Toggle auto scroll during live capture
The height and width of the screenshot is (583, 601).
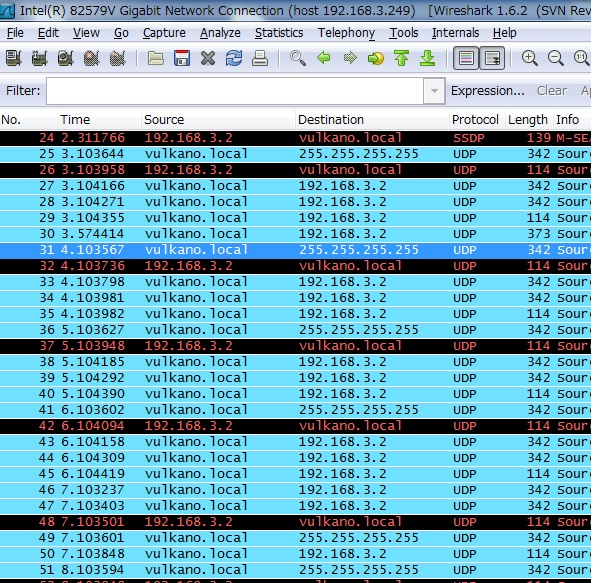[492, 59]
